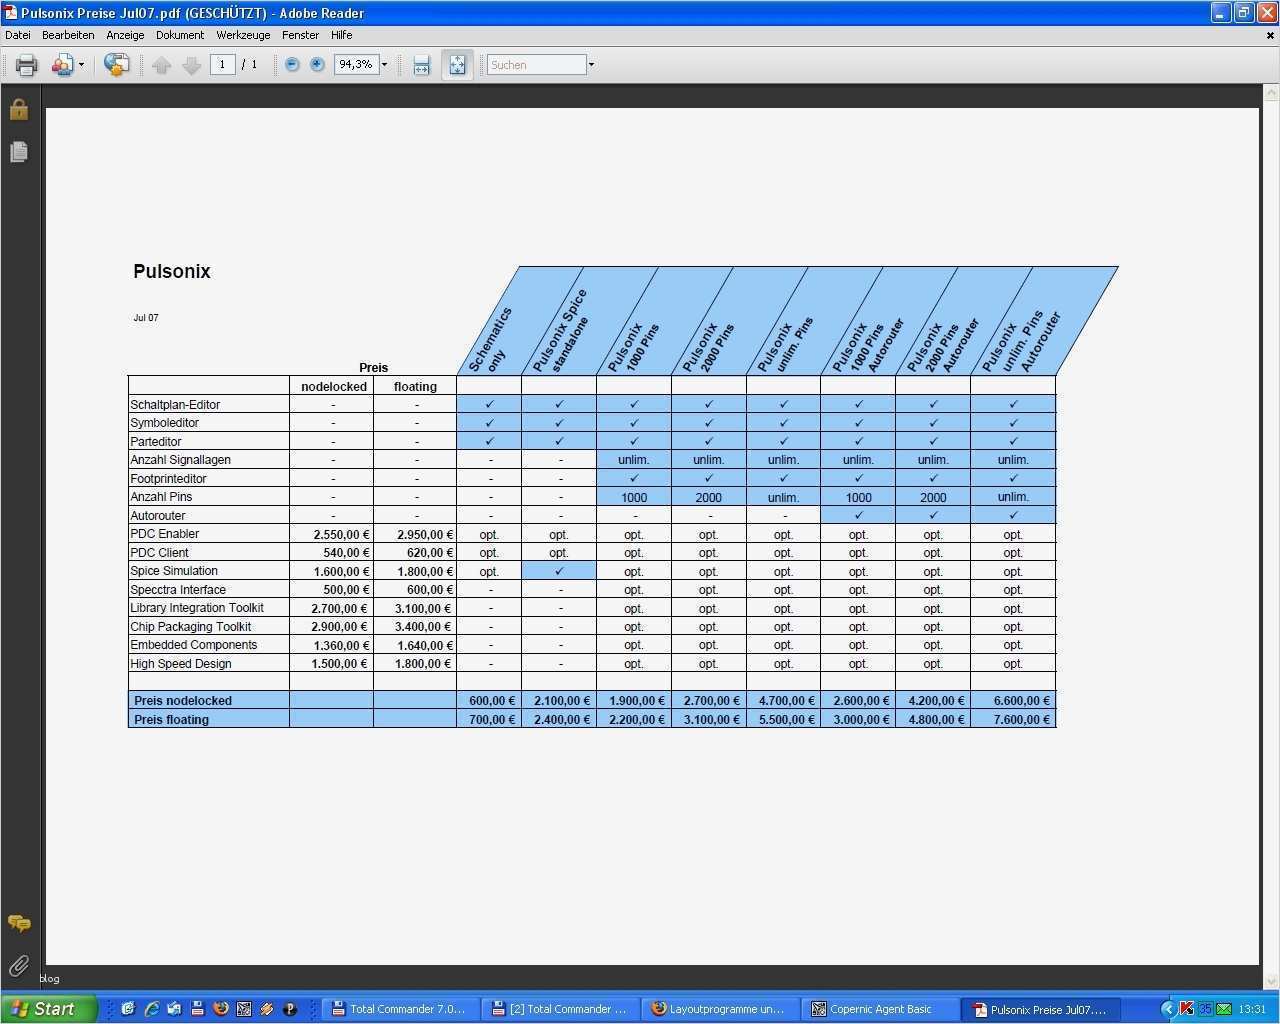Click the Adobe Reader PDF title bar icon

click(x=10, y=13)
